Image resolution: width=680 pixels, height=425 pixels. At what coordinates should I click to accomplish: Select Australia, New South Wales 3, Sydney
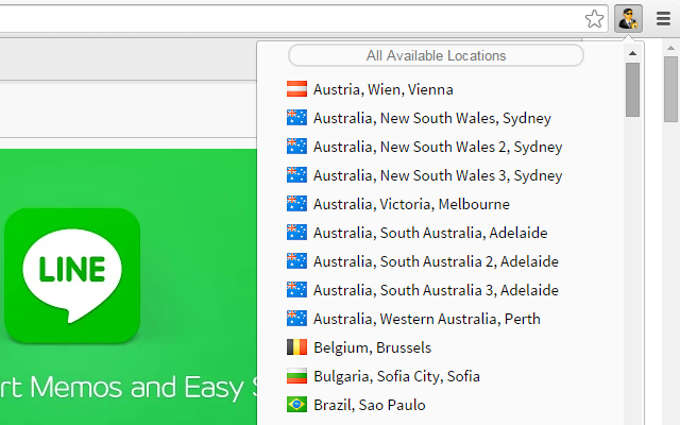[x=425, y=175]
